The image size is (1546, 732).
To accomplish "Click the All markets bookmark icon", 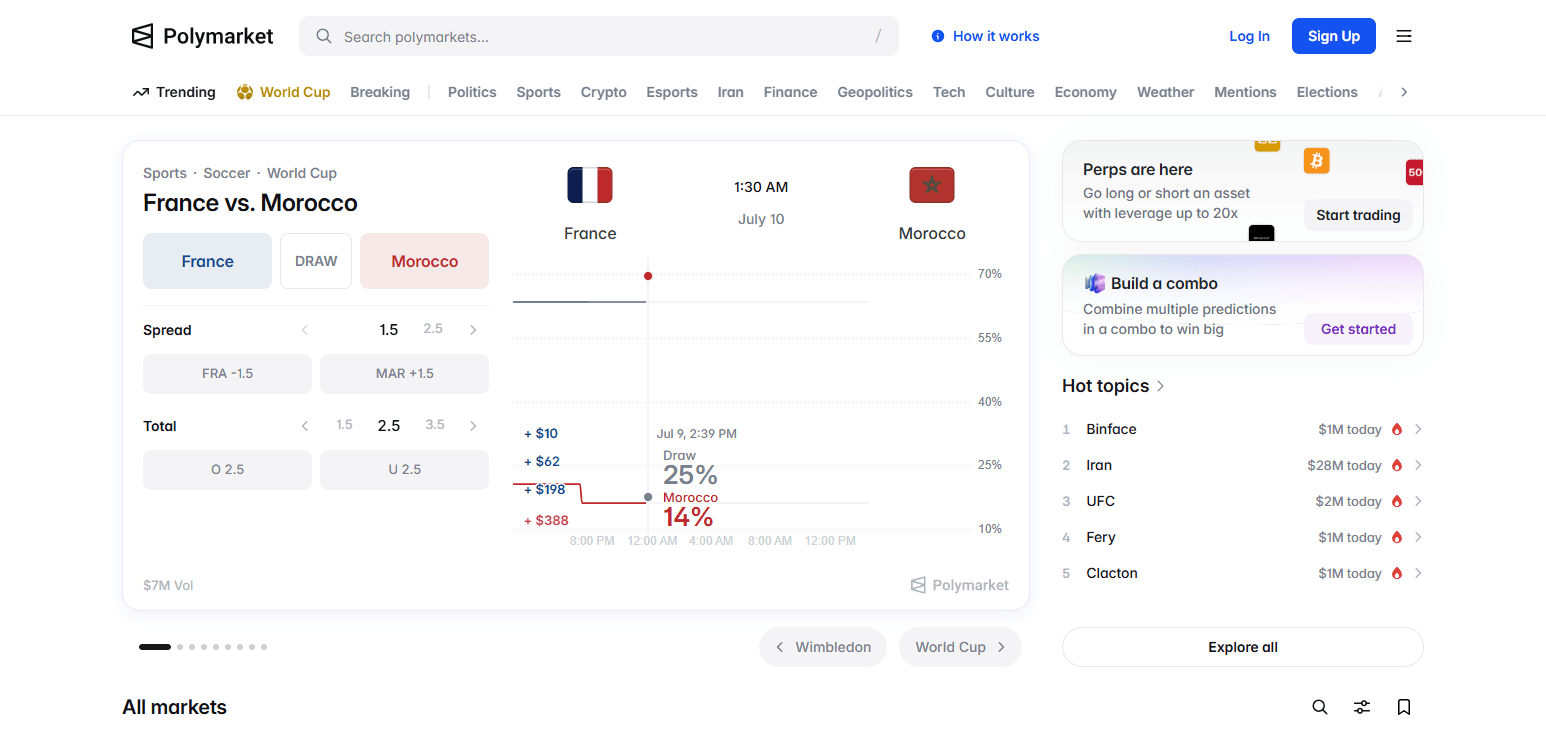I will click(x=1404, y=707).
